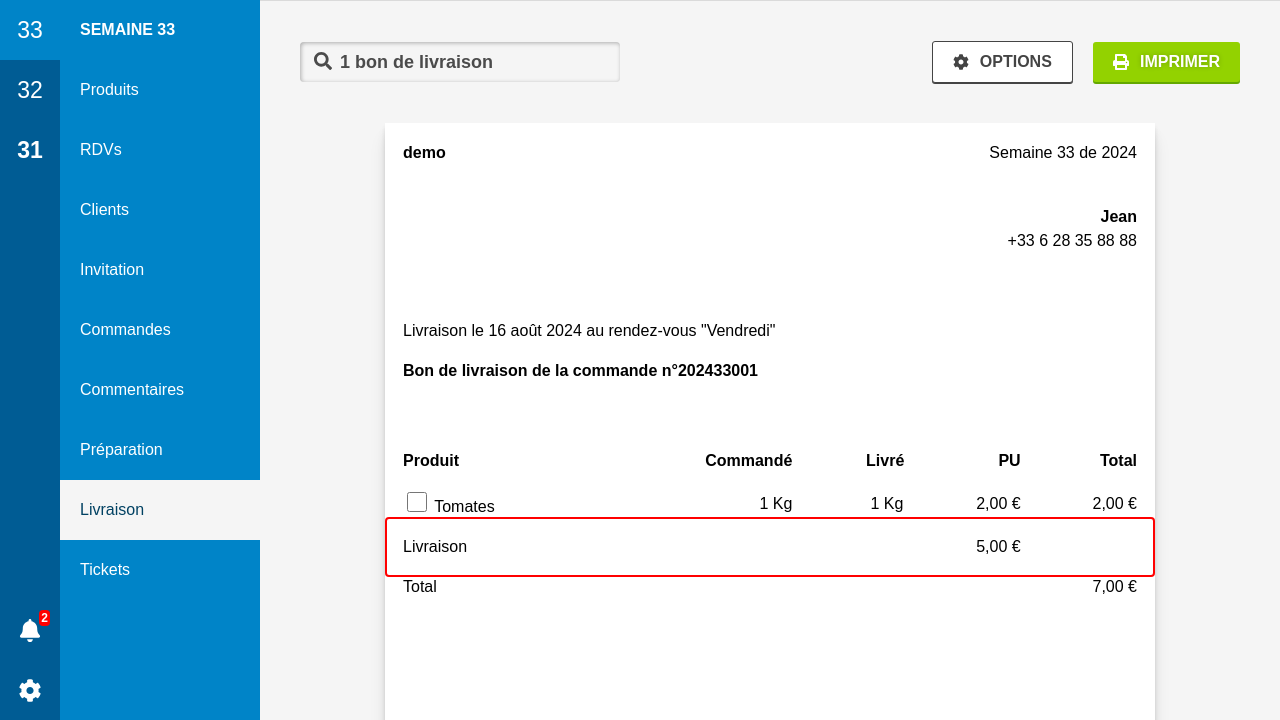The height and width of the screenshot is (720, 1280).
Task: Switch to week 33
Action: 30,30
